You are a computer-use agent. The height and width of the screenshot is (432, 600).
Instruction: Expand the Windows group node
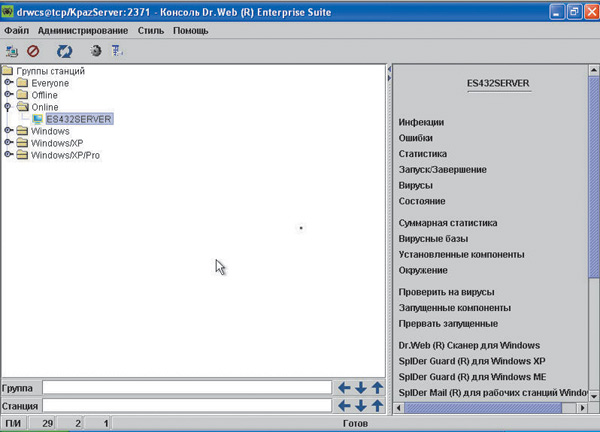[8, 130]
